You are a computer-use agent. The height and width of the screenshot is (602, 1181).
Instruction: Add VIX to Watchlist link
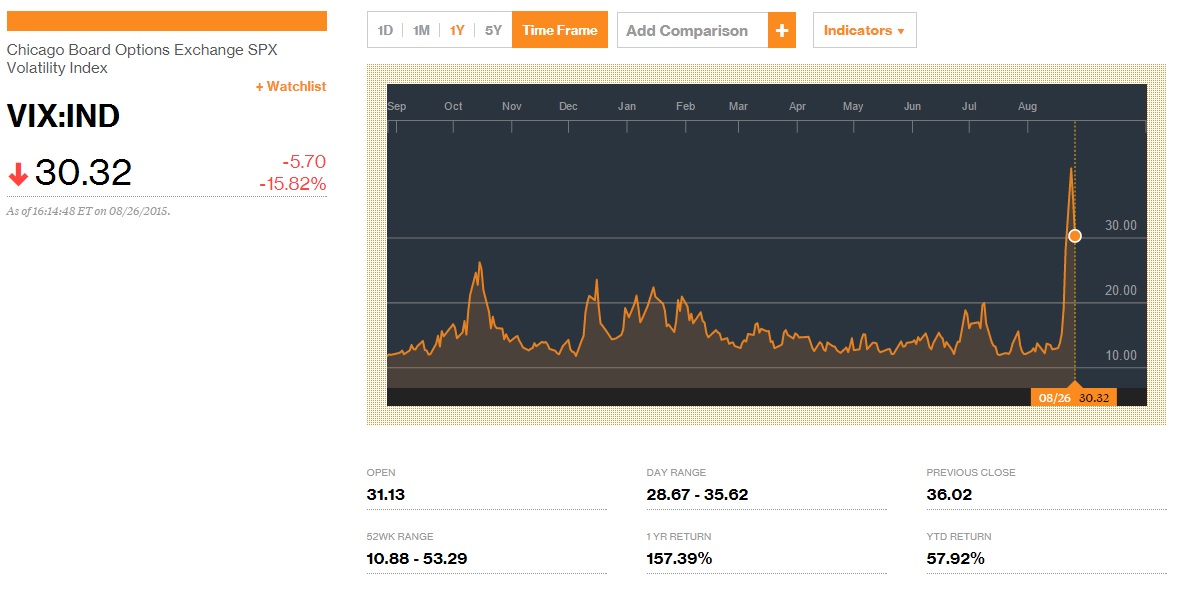tap(291, 87)
